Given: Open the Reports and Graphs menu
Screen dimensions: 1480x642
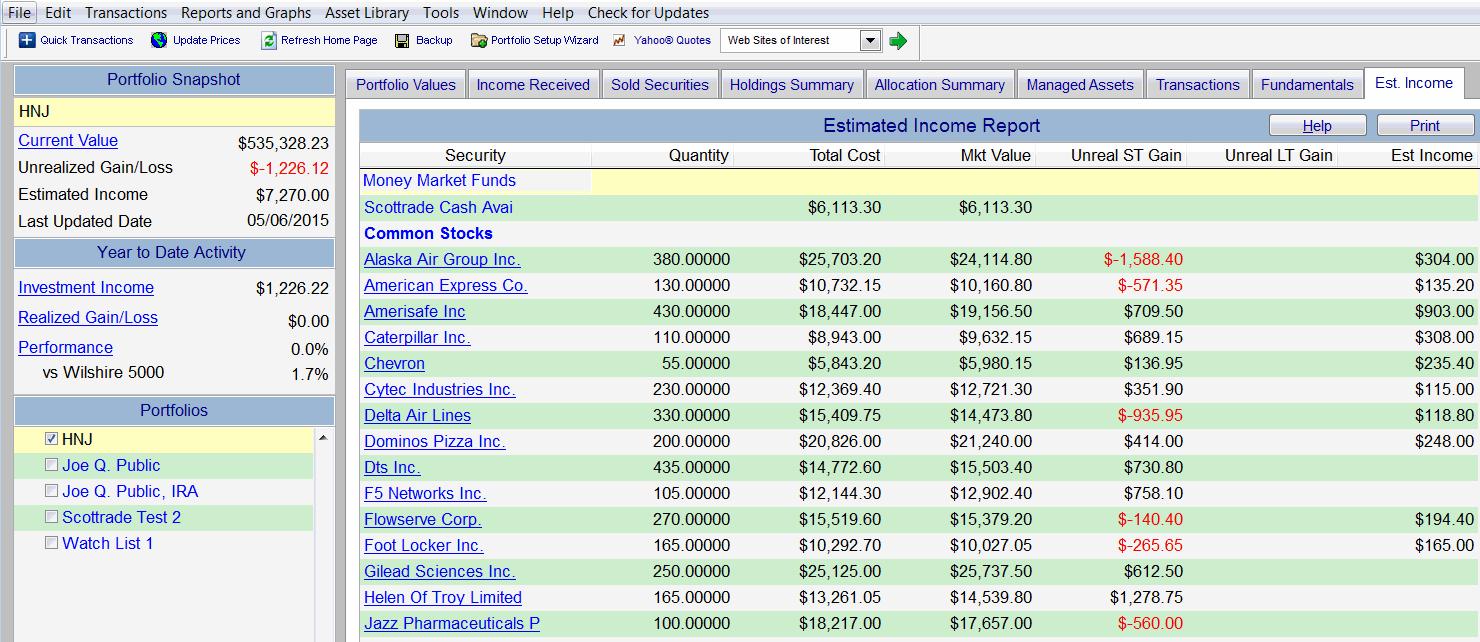Looking at the screenshot, I should pos(245,13).
